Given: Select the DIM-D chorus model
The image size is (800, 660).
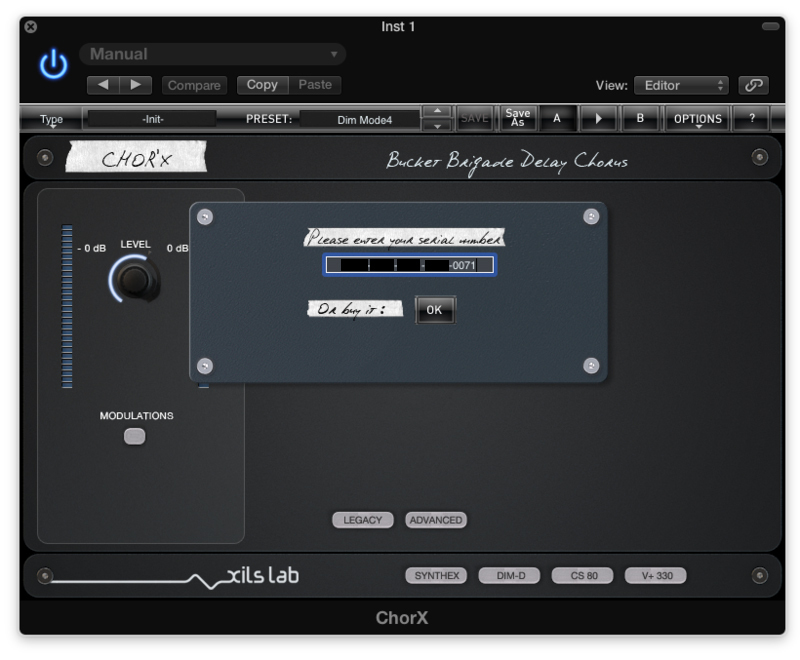Looking at the screenshot, I should tap(509, 575).
